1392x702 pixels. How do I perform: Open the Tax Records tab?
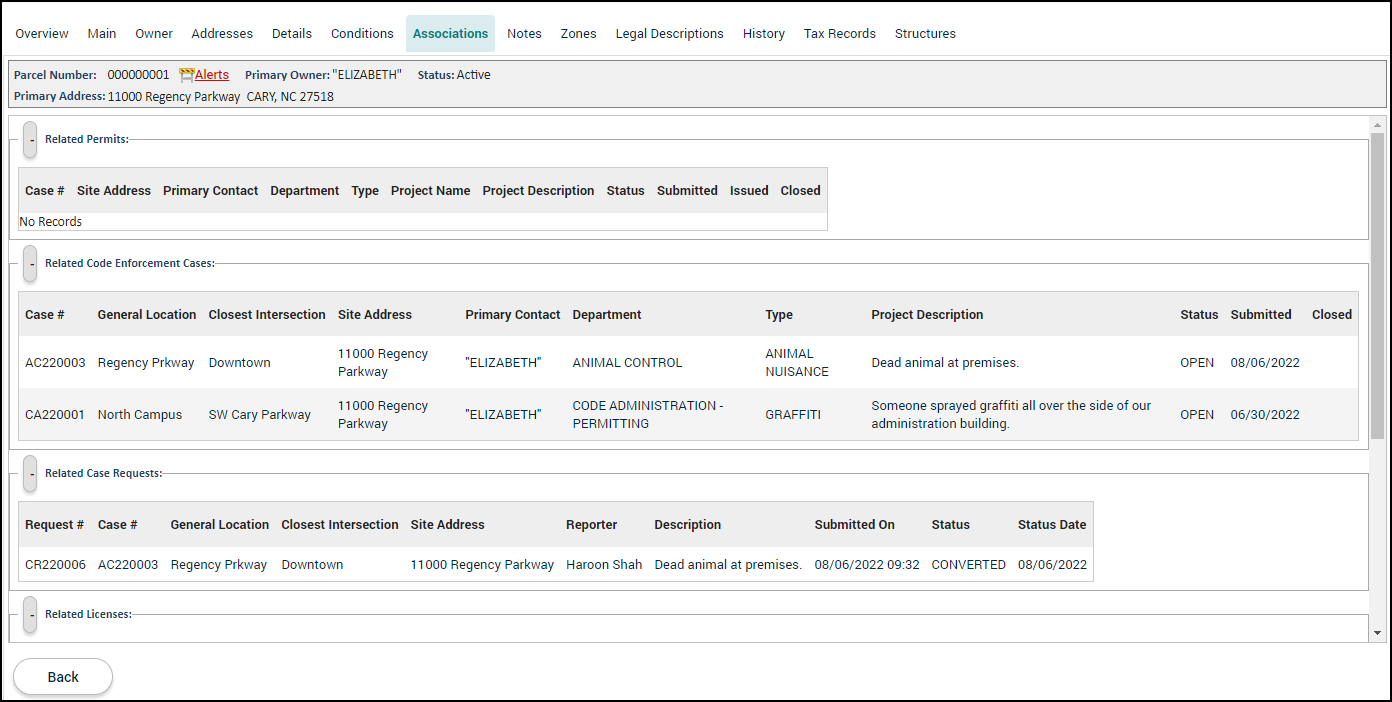(x=840, y=34)
